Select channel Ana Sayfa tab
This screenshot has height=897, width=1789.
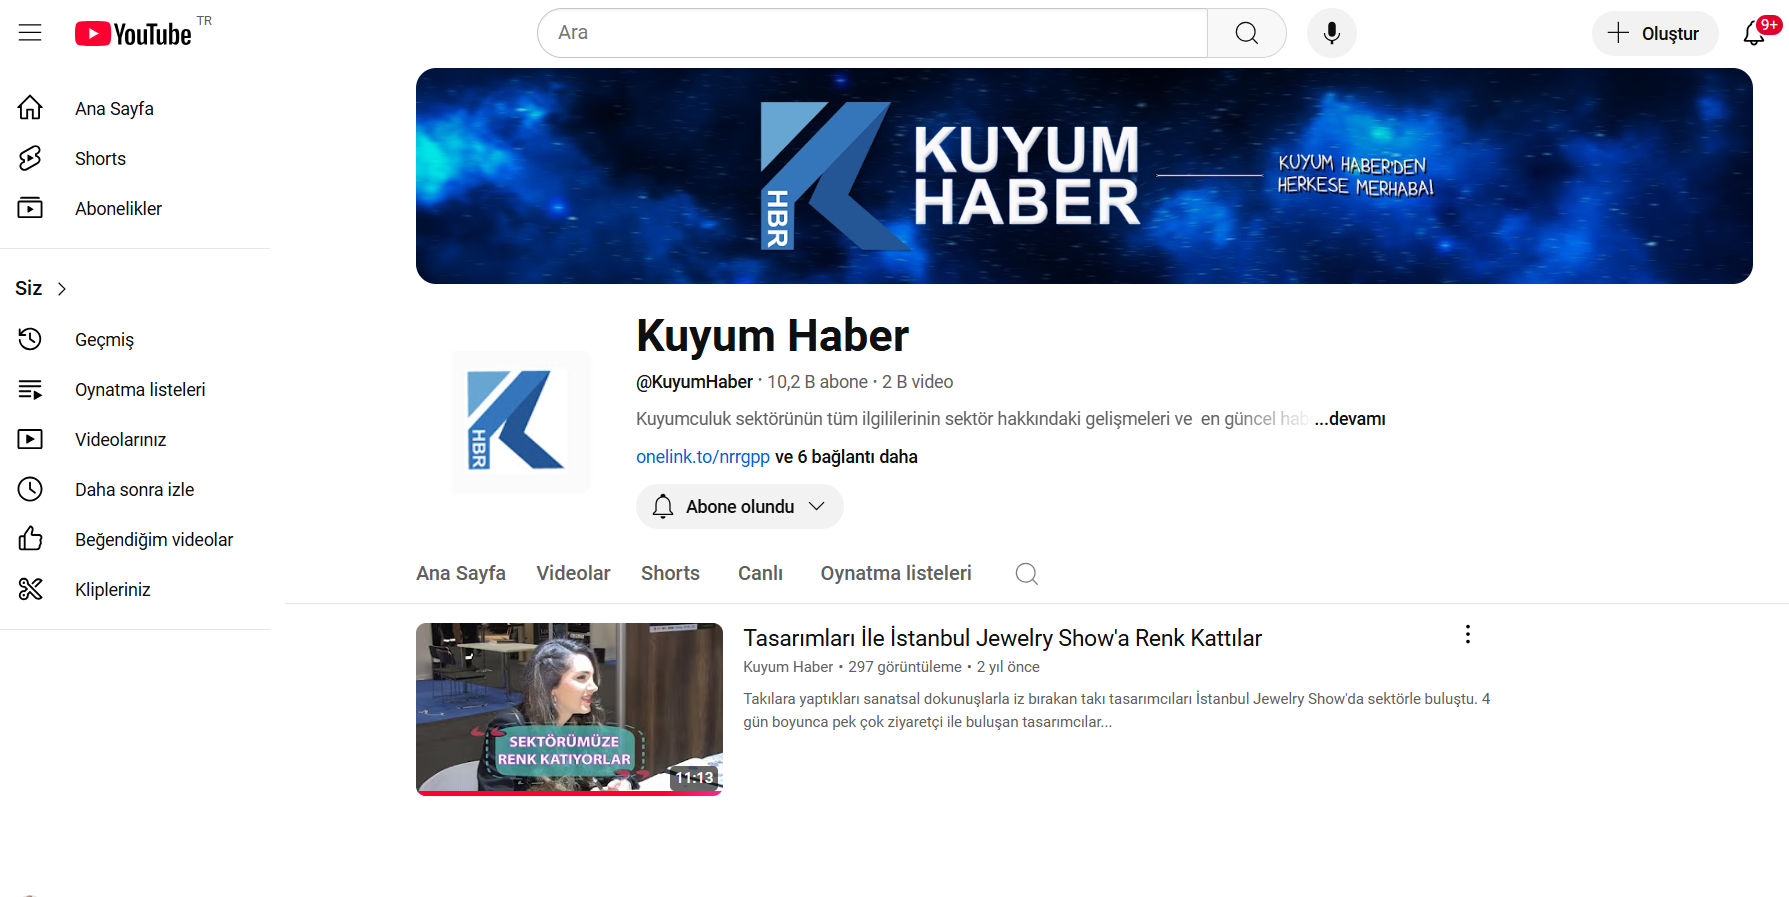(x=461, y=573)
